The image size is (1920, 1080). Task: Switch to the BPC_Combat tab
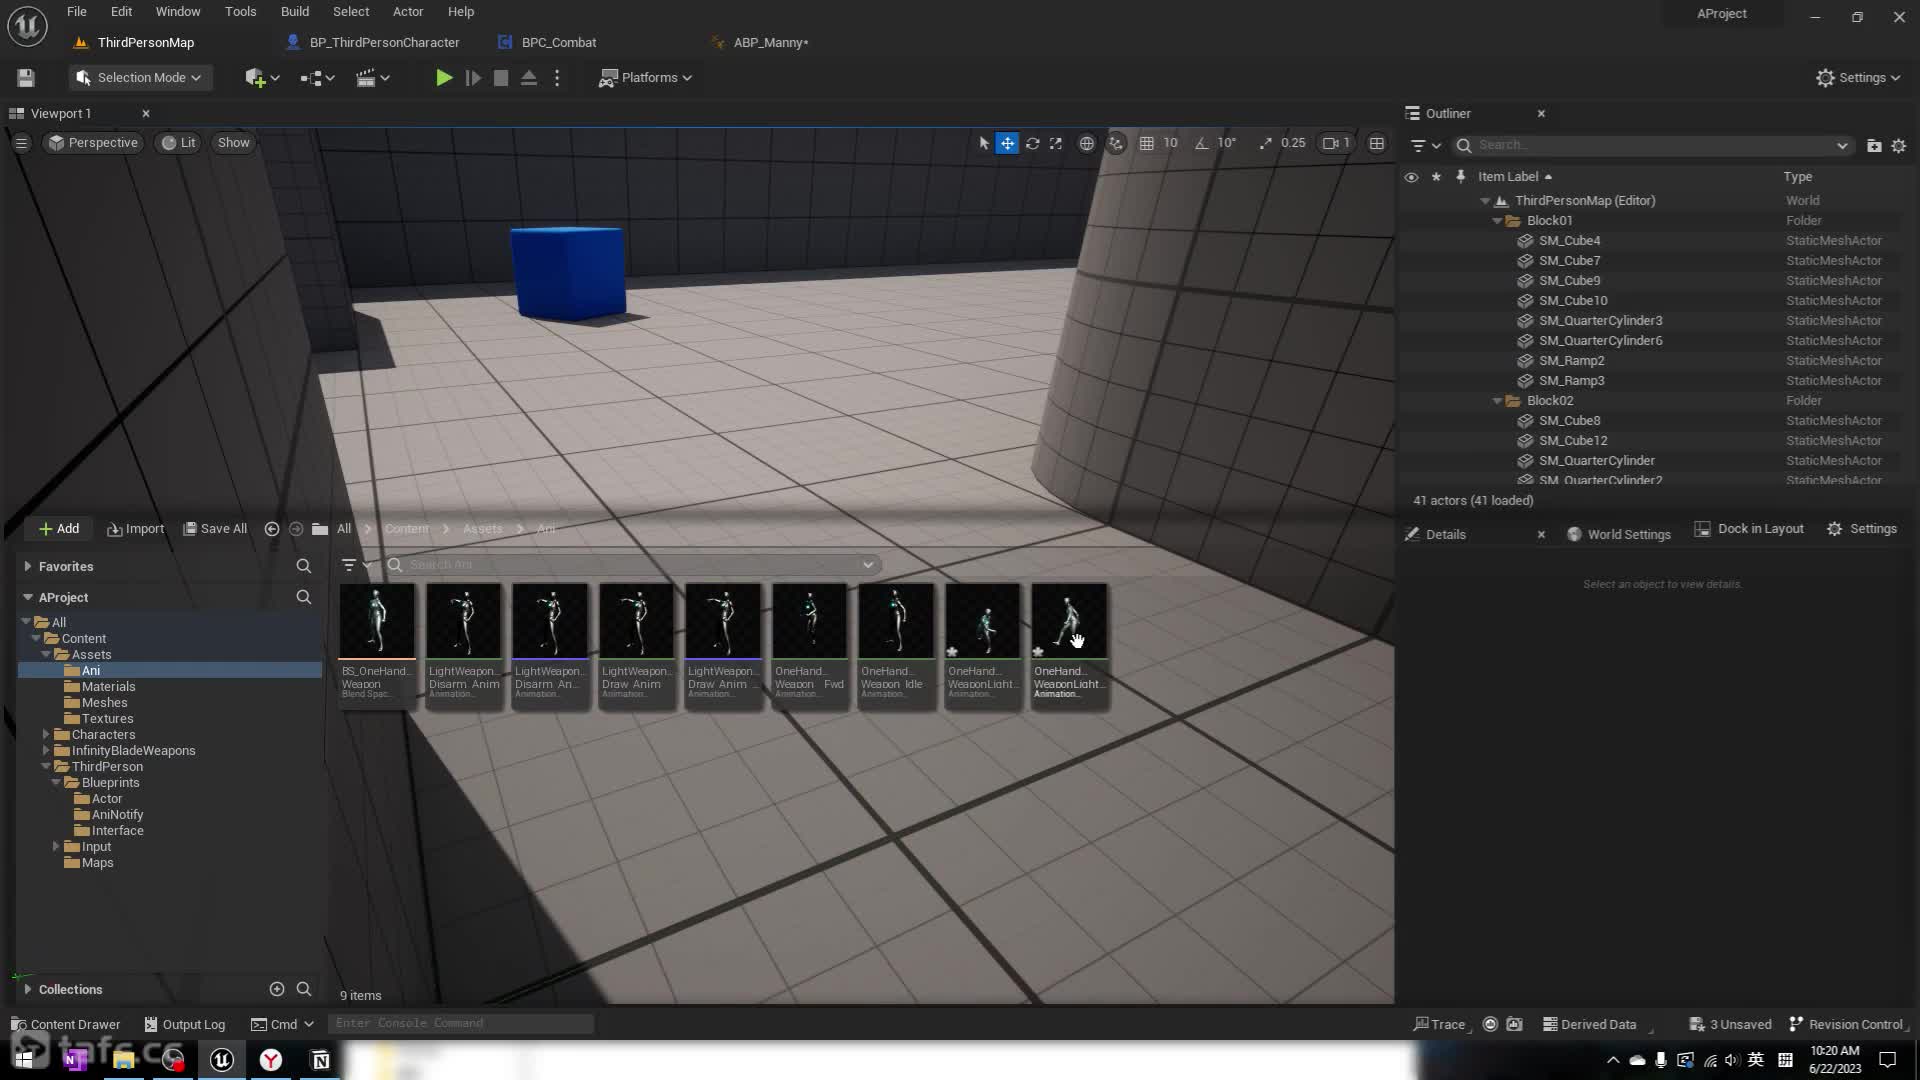point(558,43)
